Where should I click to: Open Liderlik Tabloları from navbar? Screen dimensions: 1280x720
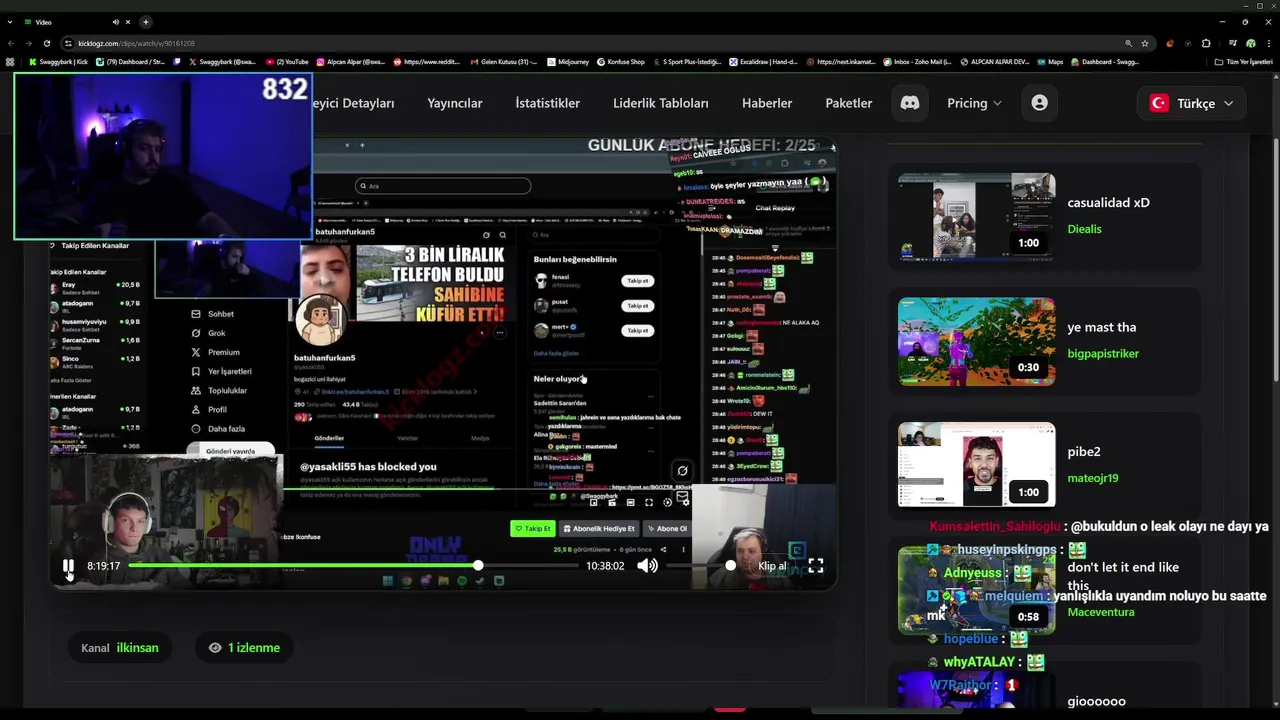click(661, 103)
